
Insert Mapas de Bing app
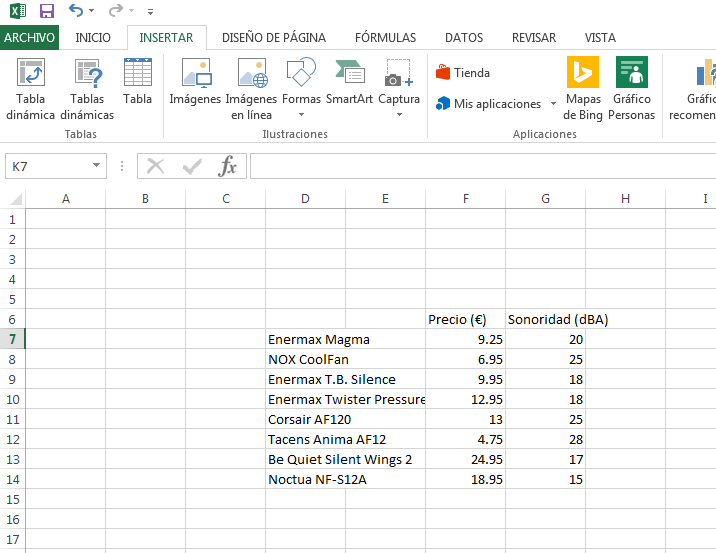(583, 89)
